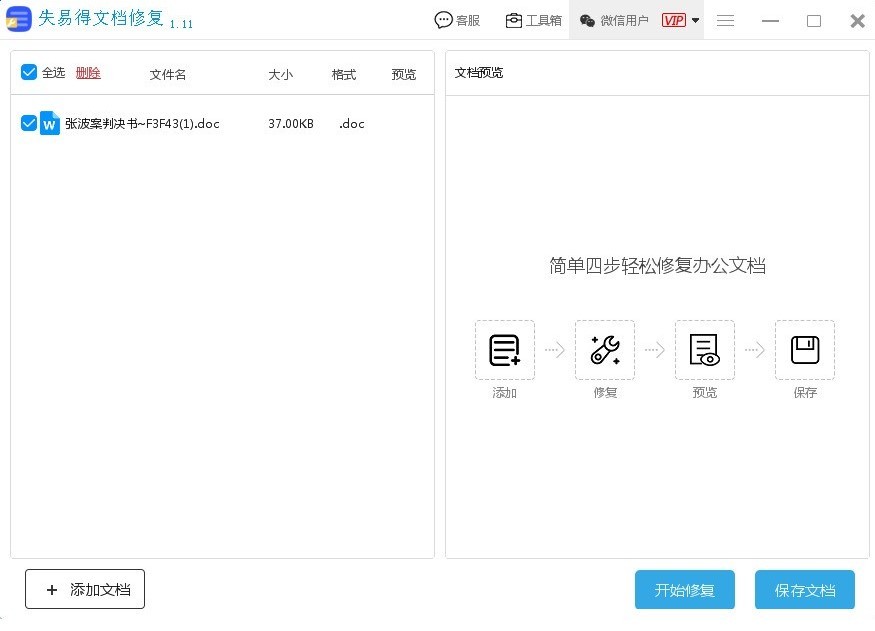Open the 工具箱 toolbox icon
The width and height of the screenshot is (875, 631).
pos(513,21)
